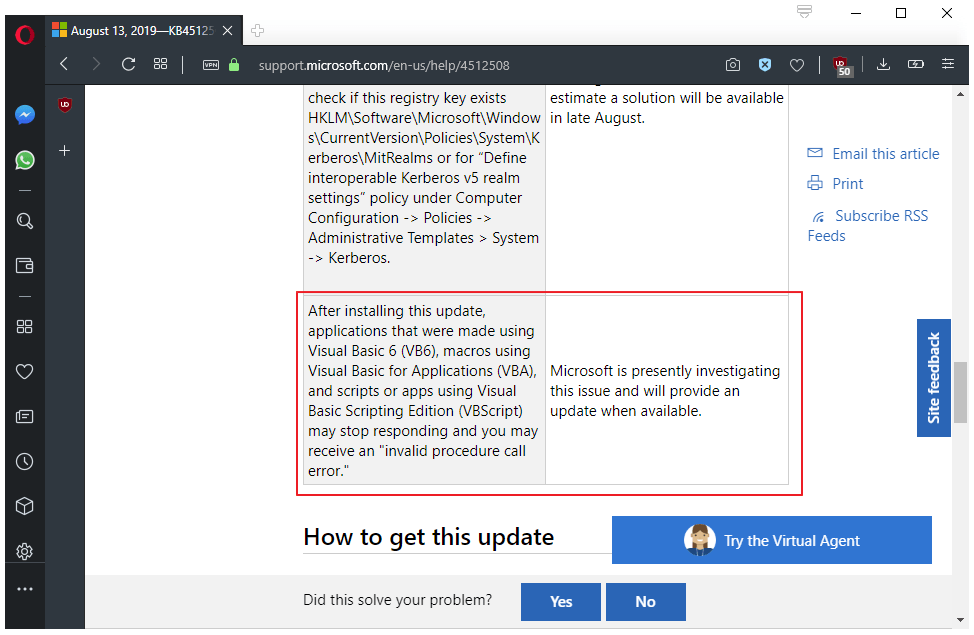The image size is (974, 635).
Task: Open the tab tiles grid next to reload
Action: (160, 64)
